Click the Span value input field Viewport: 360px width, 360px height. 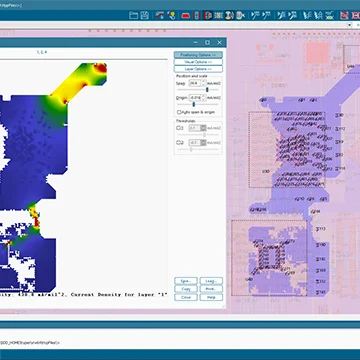click(194, 83)
